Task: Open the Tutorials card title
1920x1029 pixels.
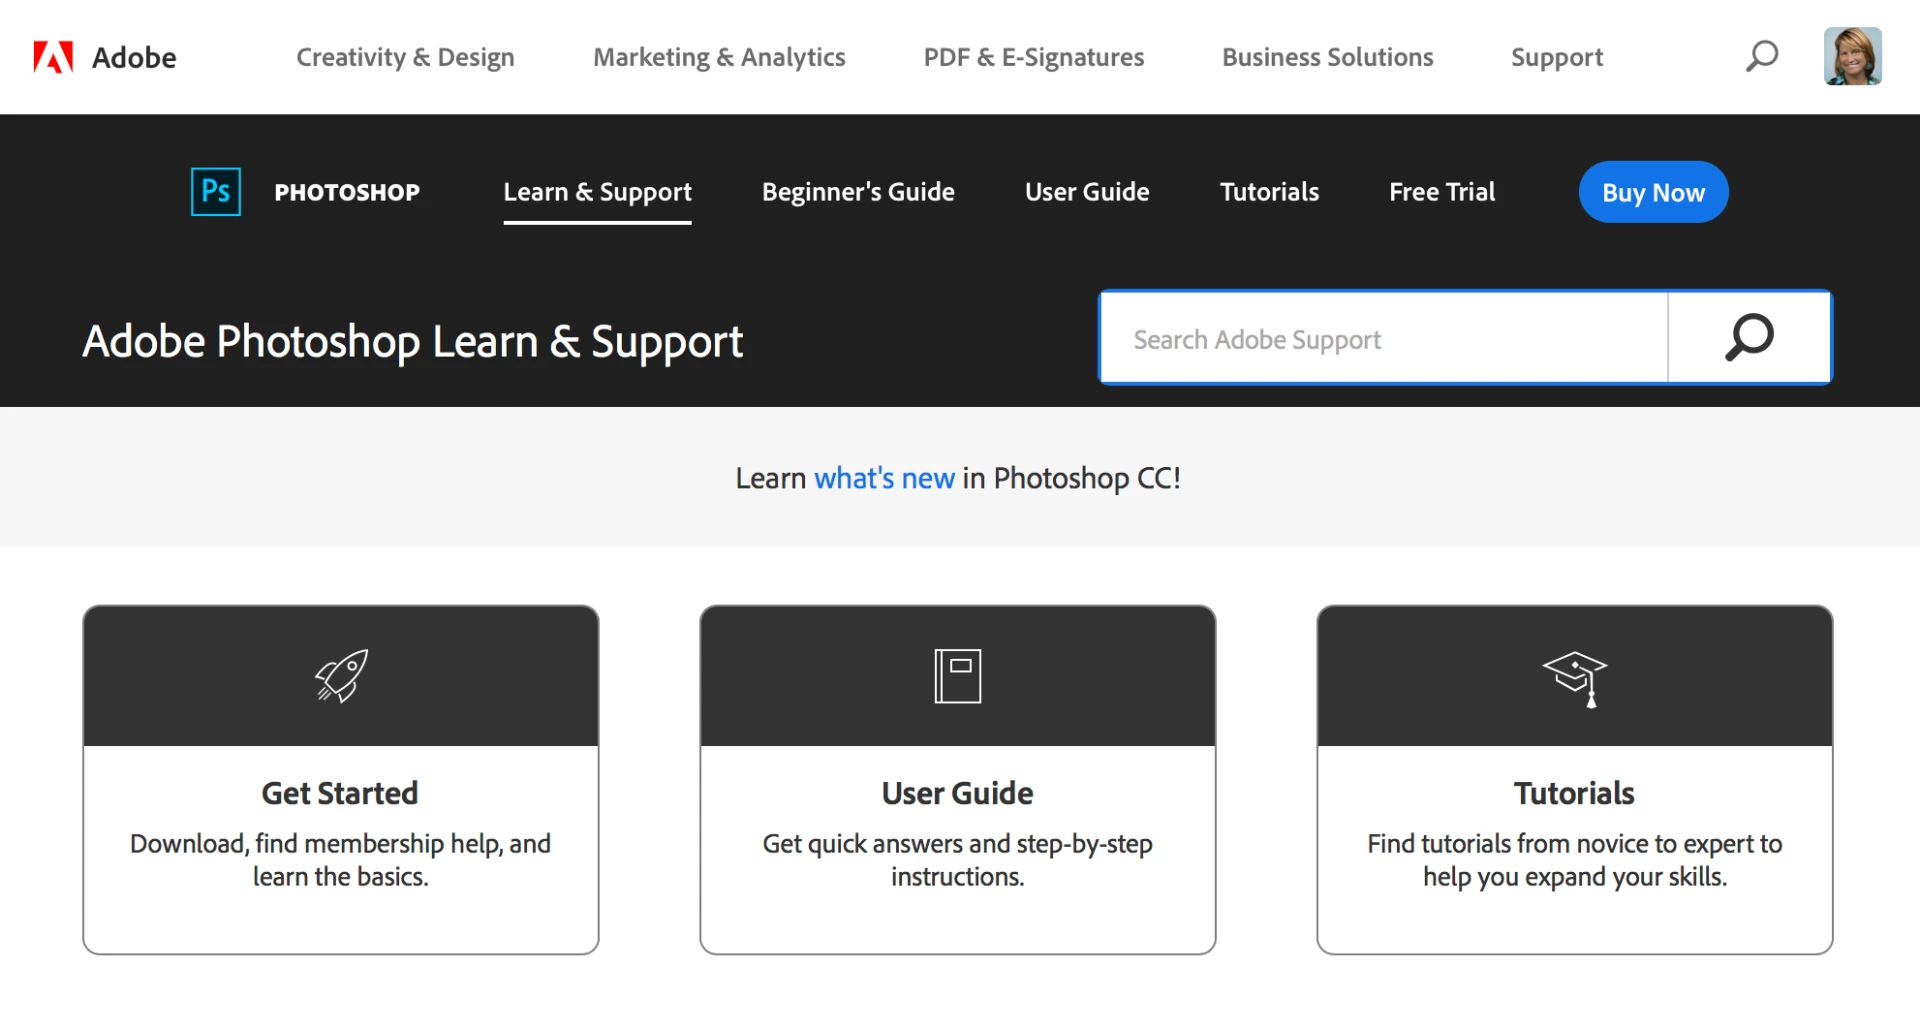Action: [x=1574, y=793]
